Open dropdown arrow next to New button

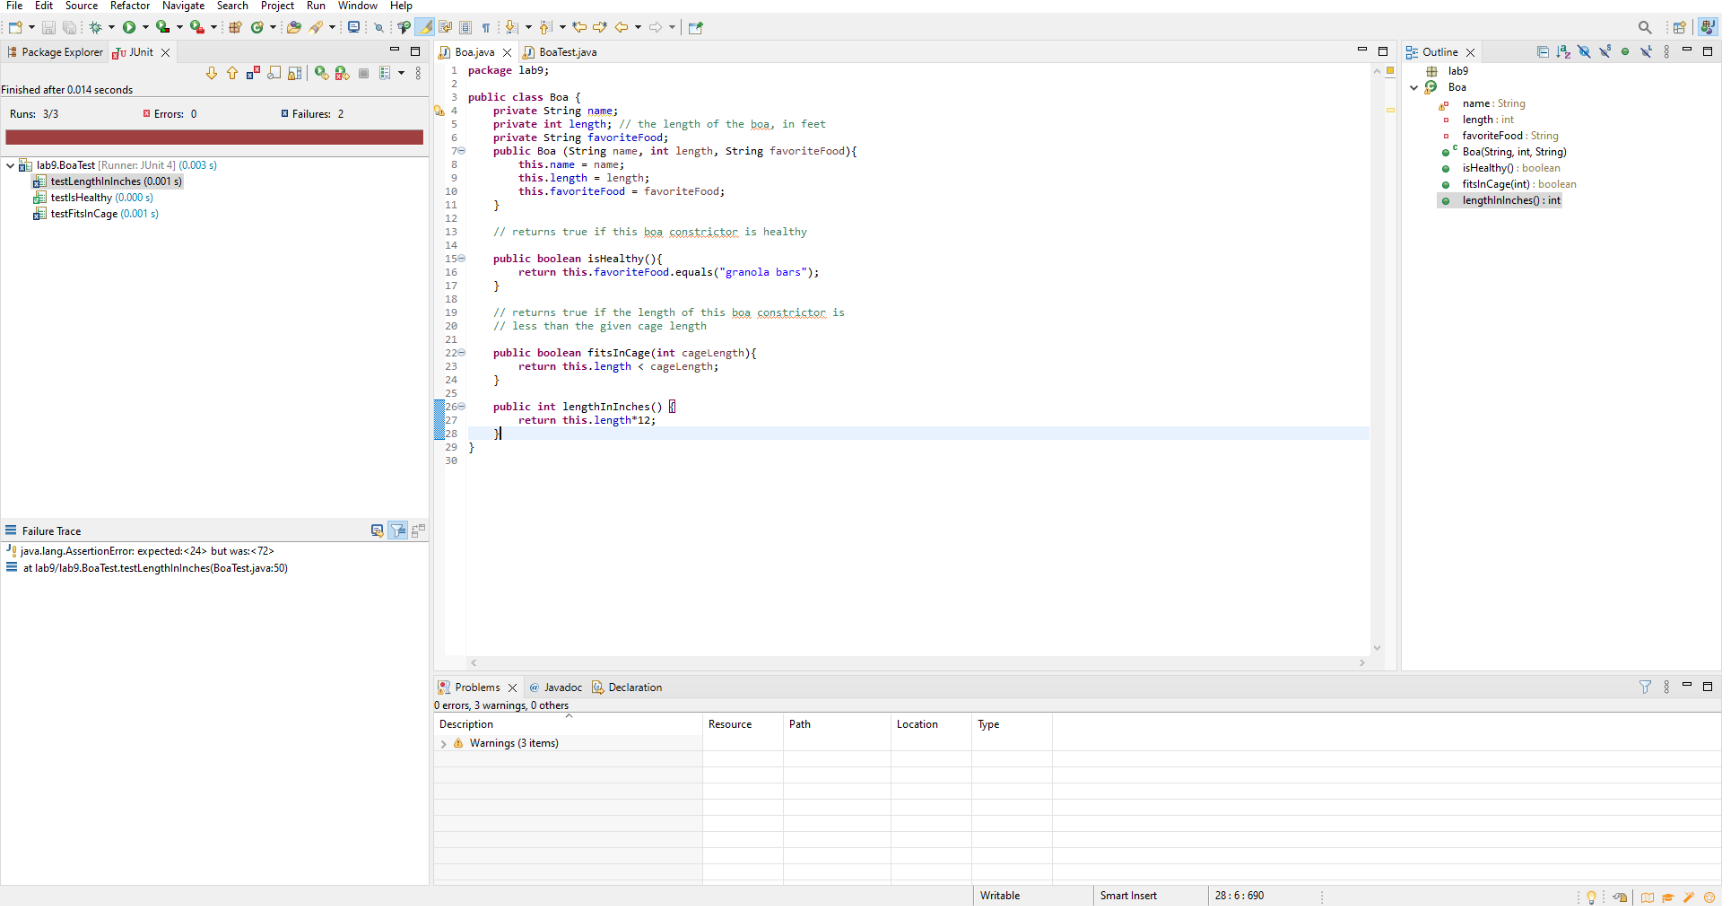tap(31, 27)
